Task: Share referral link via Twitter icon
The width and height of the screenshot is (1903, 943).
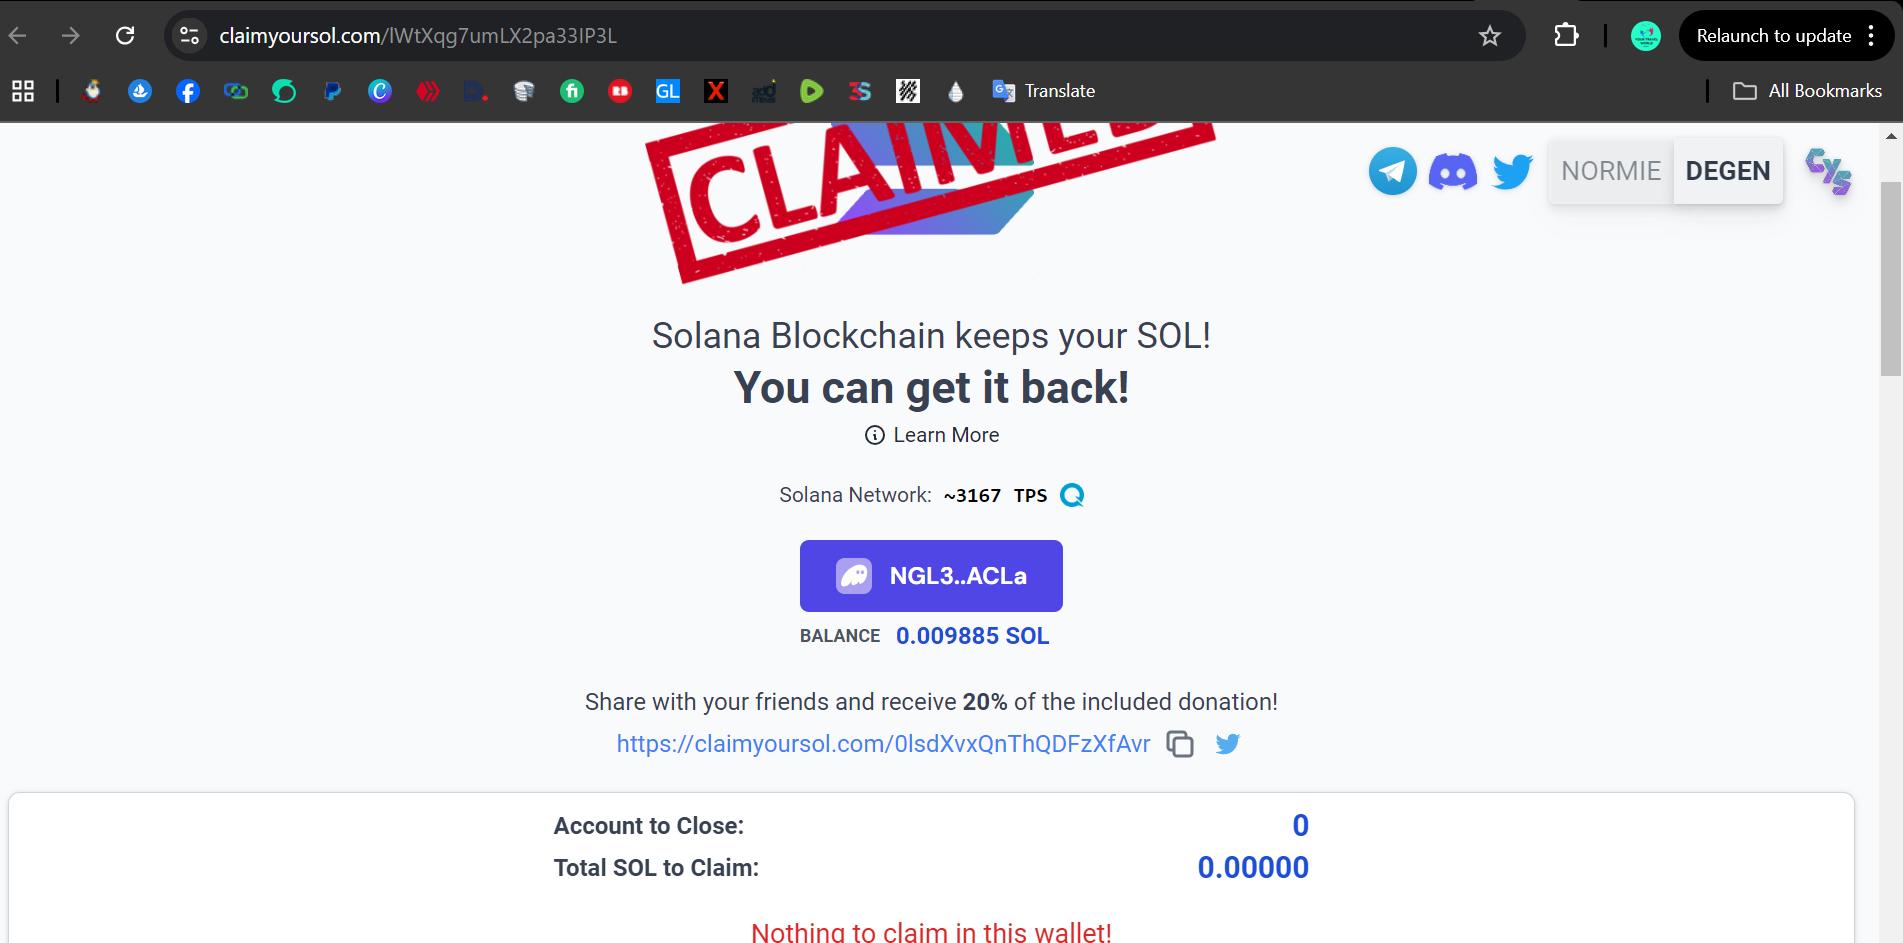Action: pos(1227,744)
